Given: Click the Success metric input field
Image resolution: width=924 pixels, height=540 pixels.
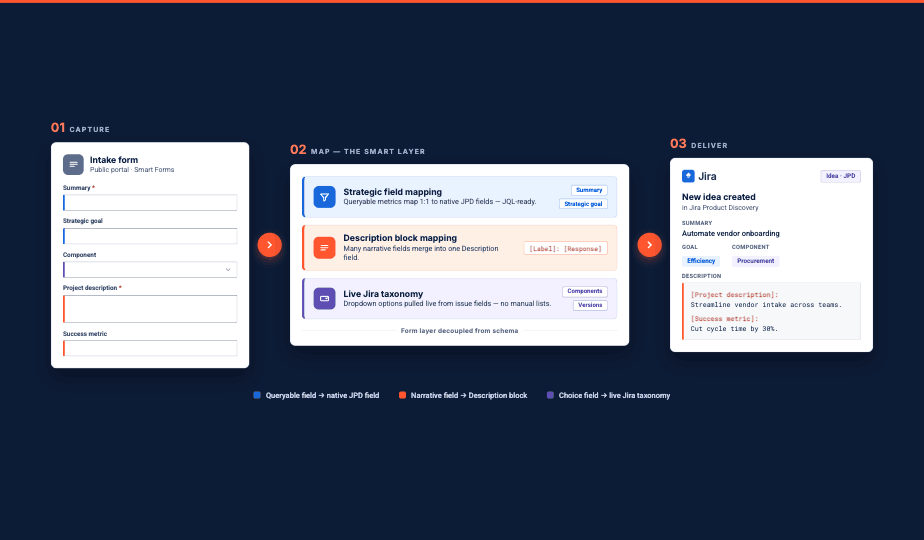Looking at the screenshot, I should (x=150, y=348).
